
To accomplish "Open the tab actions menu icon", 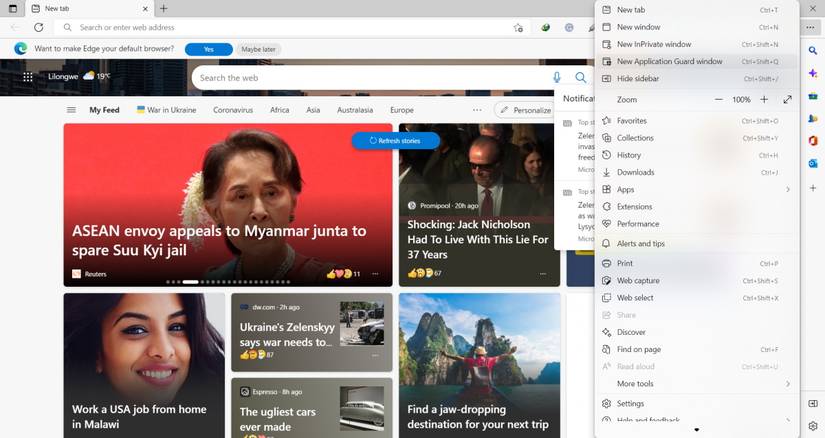I will 13,8.
